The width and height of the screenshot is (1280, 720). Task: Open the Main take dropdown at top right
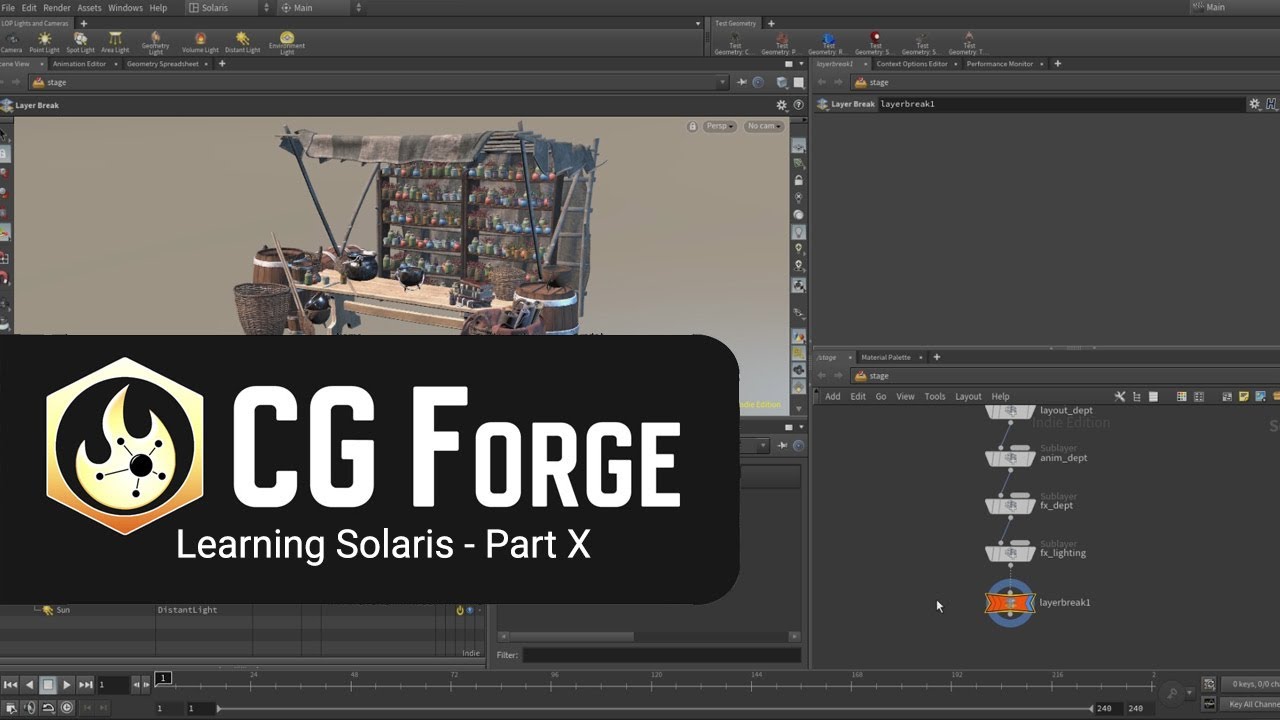tap(1235, 7)
